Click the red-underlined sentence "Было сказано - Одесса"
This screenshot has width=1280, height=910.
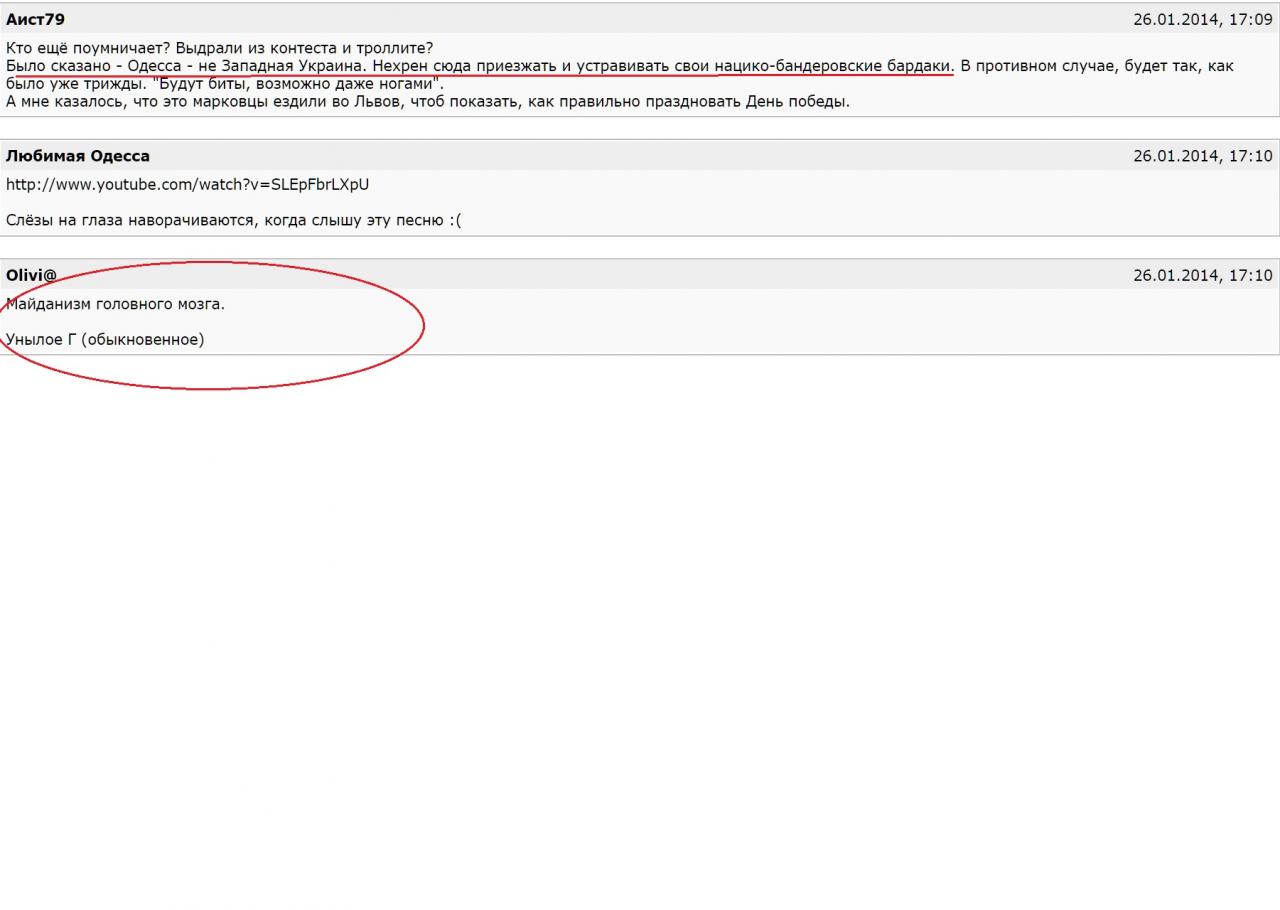[x=185, y=66]
